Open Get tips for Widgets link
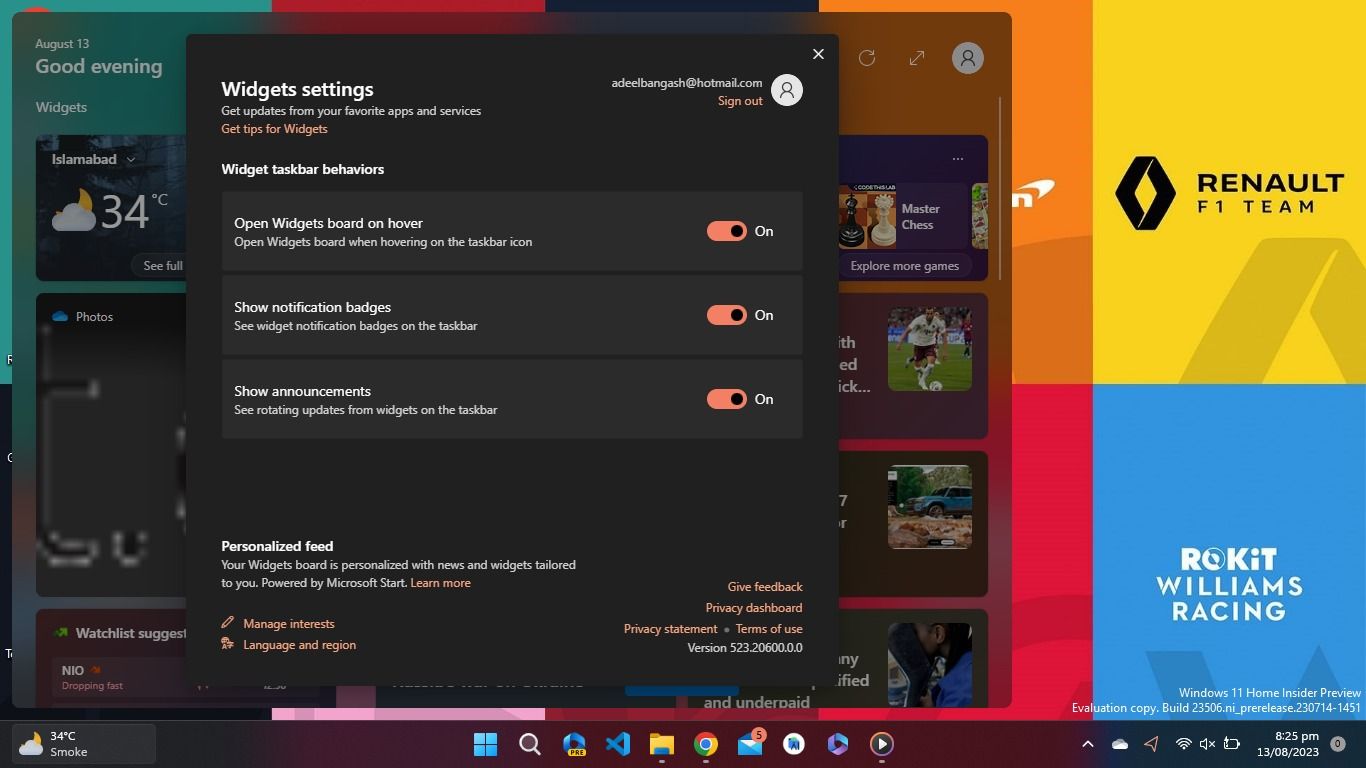The image size is (1366, 768). pos(274,129)
